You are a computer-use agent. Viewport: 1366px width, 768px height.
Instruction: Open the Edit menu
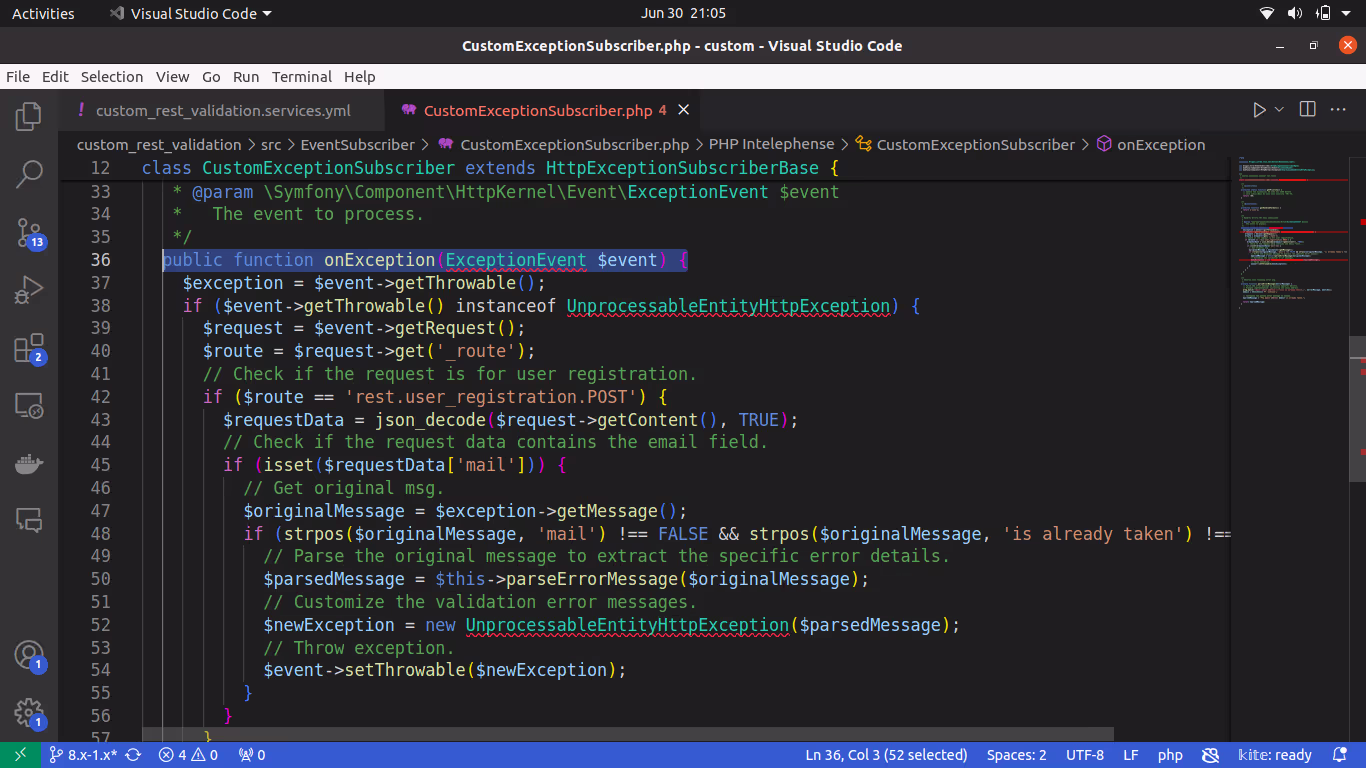(55, 76)
